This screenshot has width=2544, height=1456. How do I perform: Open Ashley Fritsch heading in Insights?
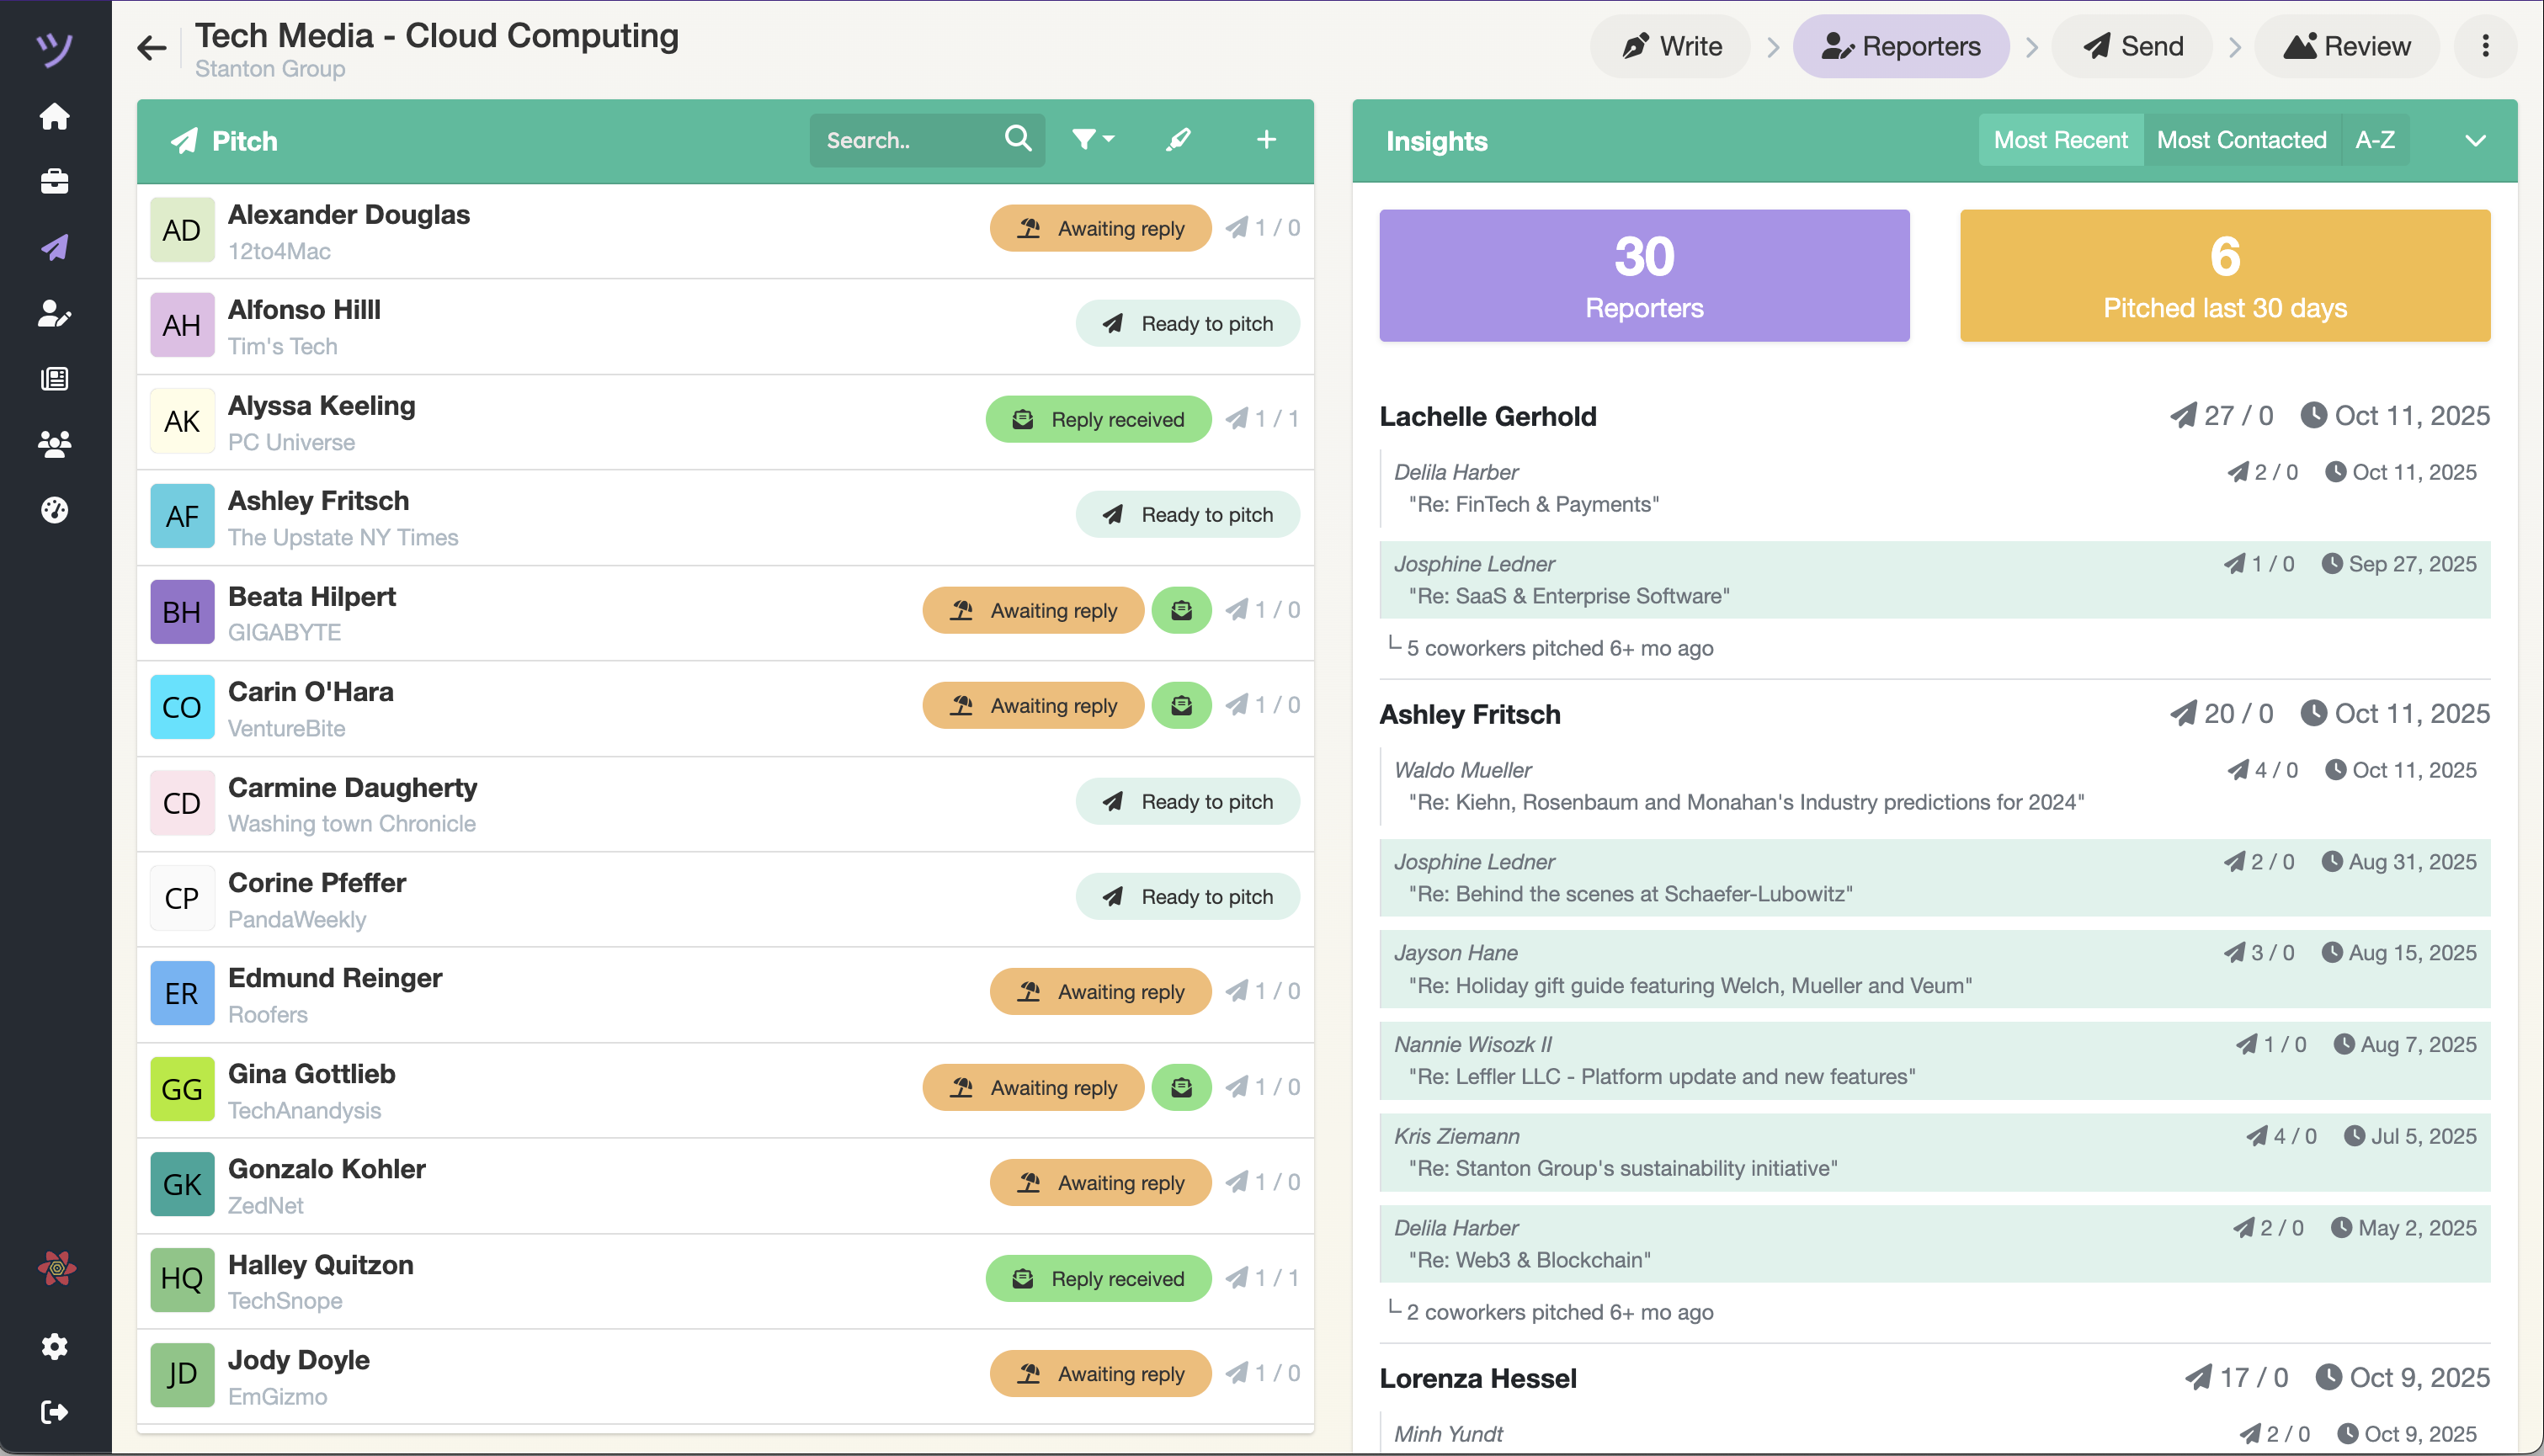click(1469, 714)
